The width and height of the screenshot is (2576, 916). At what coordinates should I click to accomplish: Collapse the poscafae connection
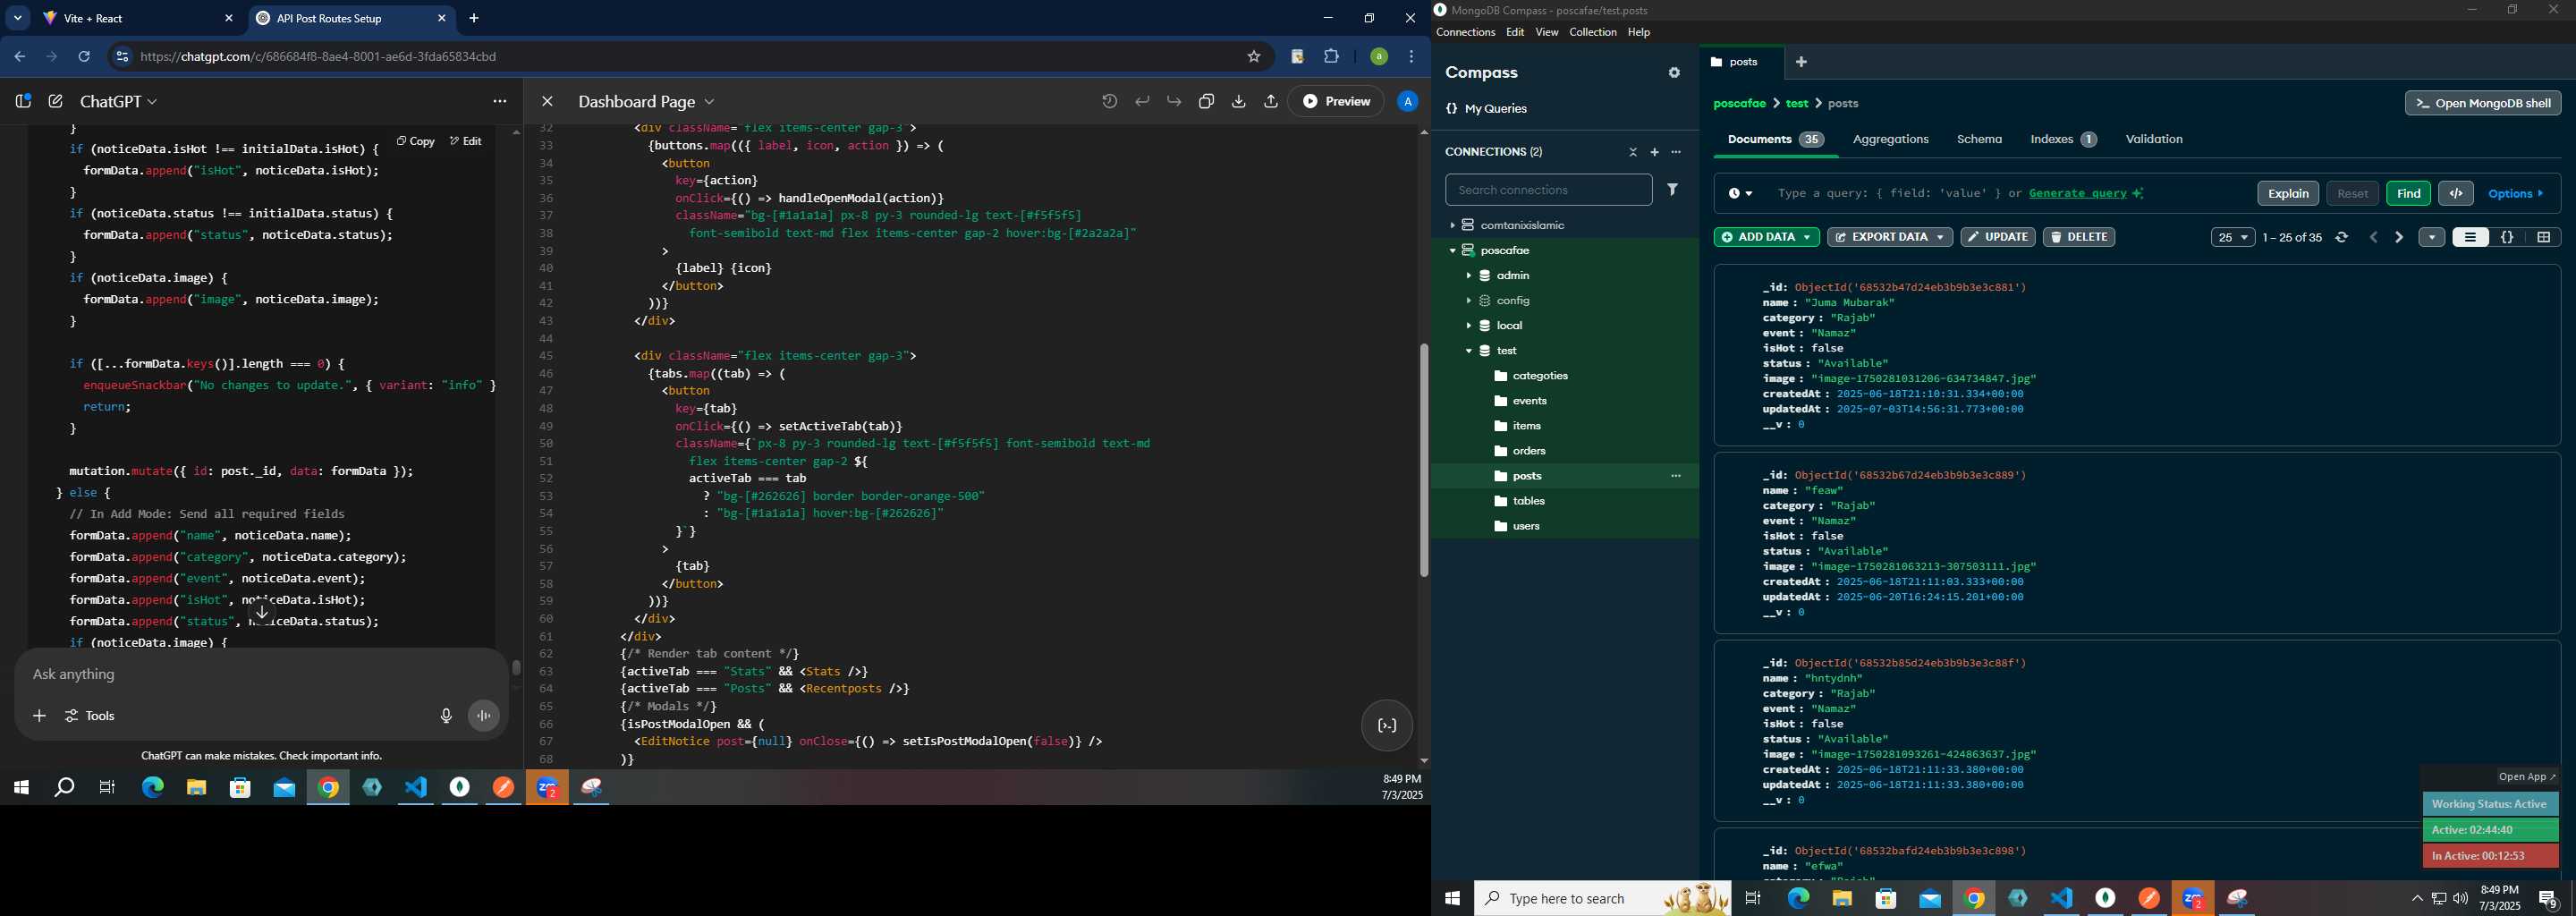click(x=1452, y=250)
